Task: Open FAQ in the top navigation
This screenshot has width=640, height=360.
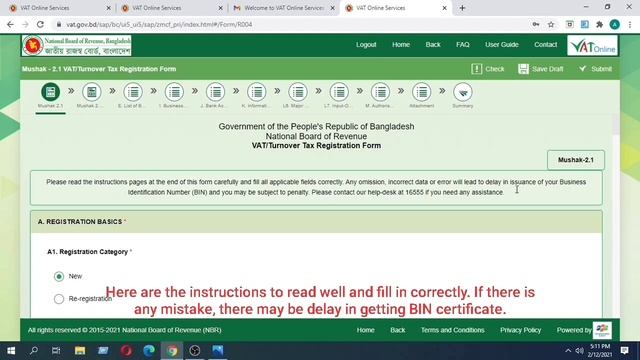Action: 463,44
